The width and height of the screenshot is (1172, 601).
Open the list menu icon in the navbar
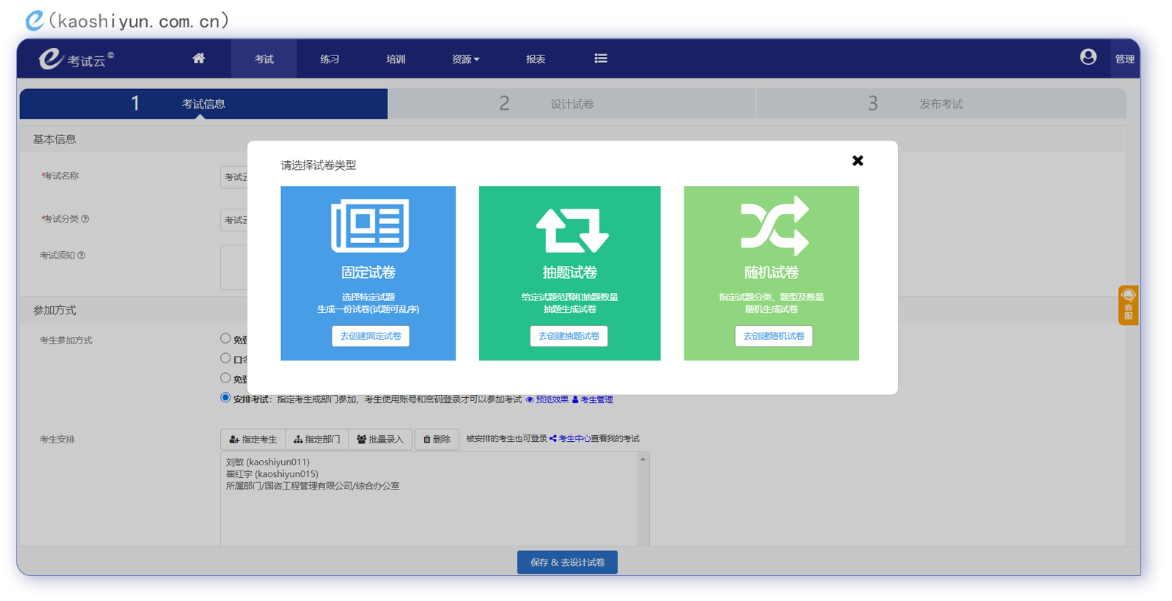[600, 58]
